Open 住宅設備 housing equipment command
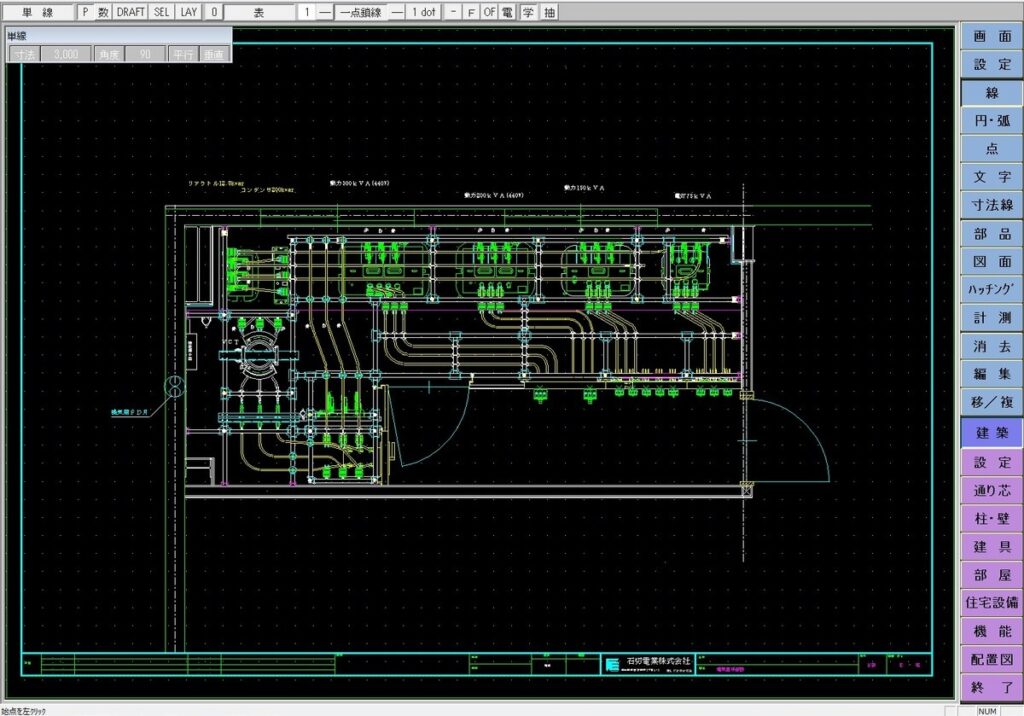The width and height of the screenshot is (1024, 716). [x=991, y=603]
